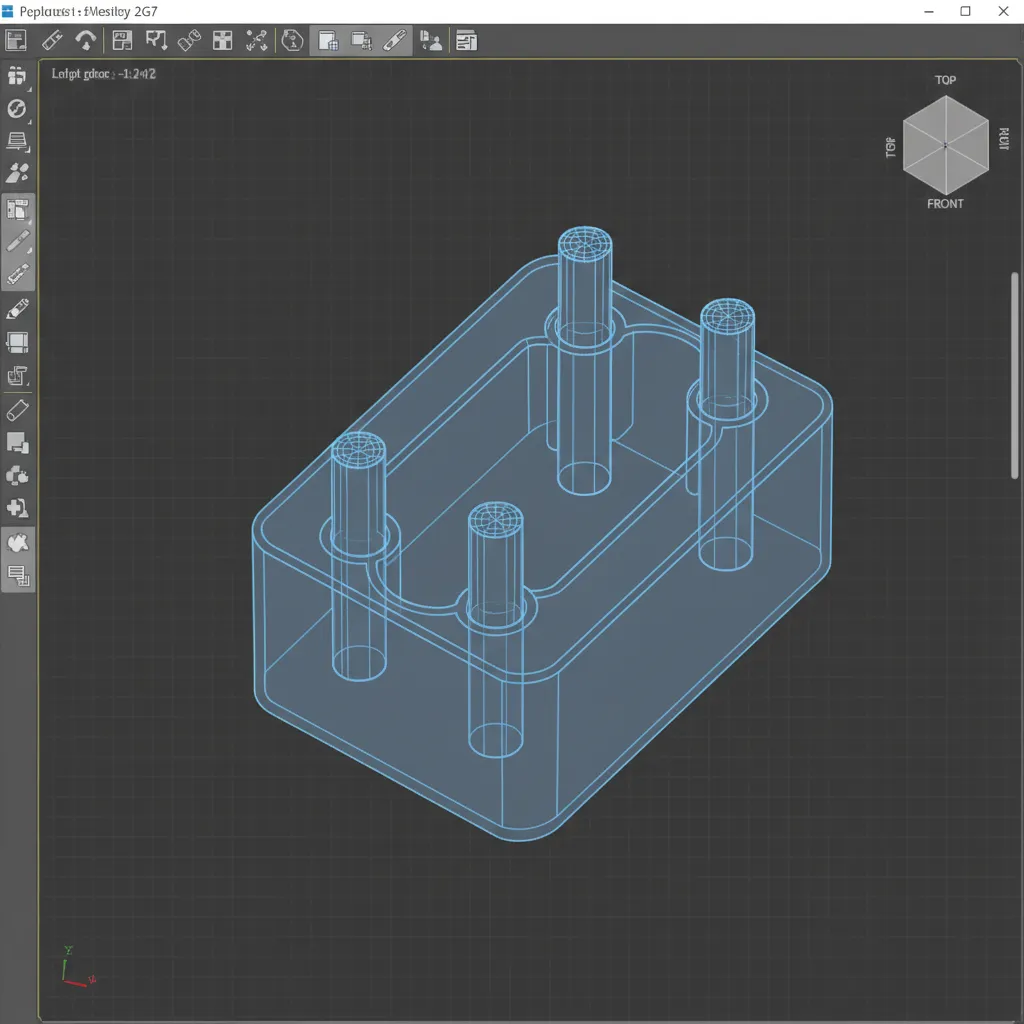Click the XYZ axis triad in viewport corner
The image size is (1024, 1024).
point(78,967)
